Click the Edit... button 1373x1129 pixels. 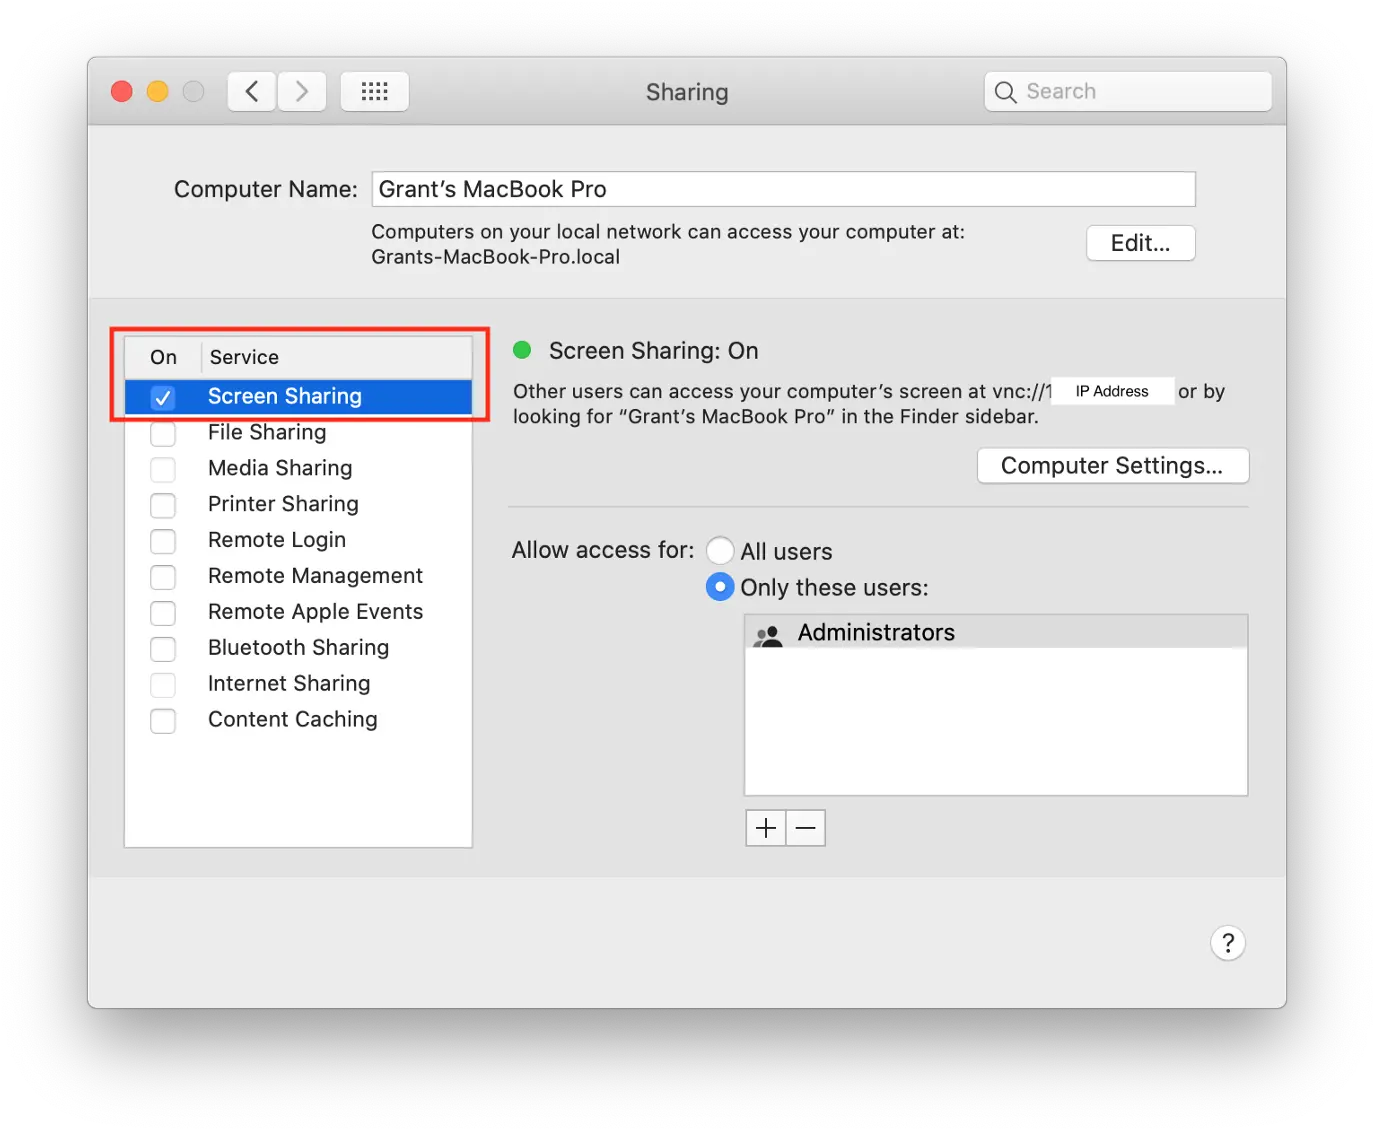1141,243
